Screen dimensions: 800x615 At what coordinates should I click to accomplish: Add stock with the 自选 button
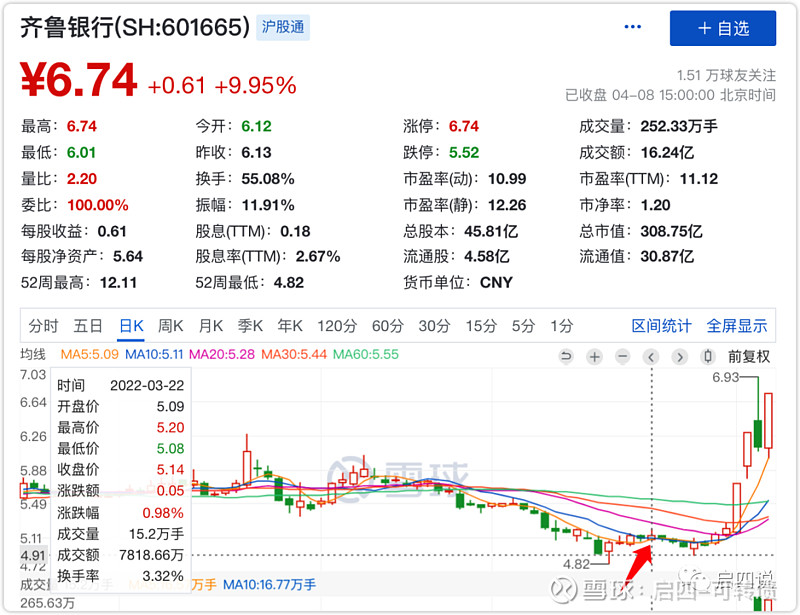722,28
